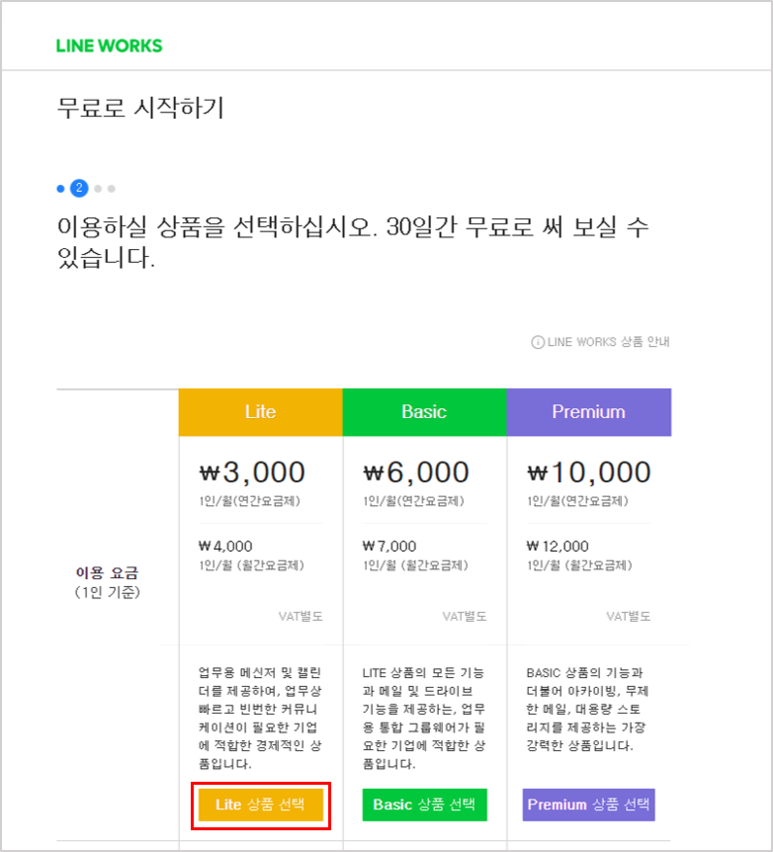Click the ₩12,000 Premium monthly price
The height and width of the screenshot is (852, 773).
[557, 546]
